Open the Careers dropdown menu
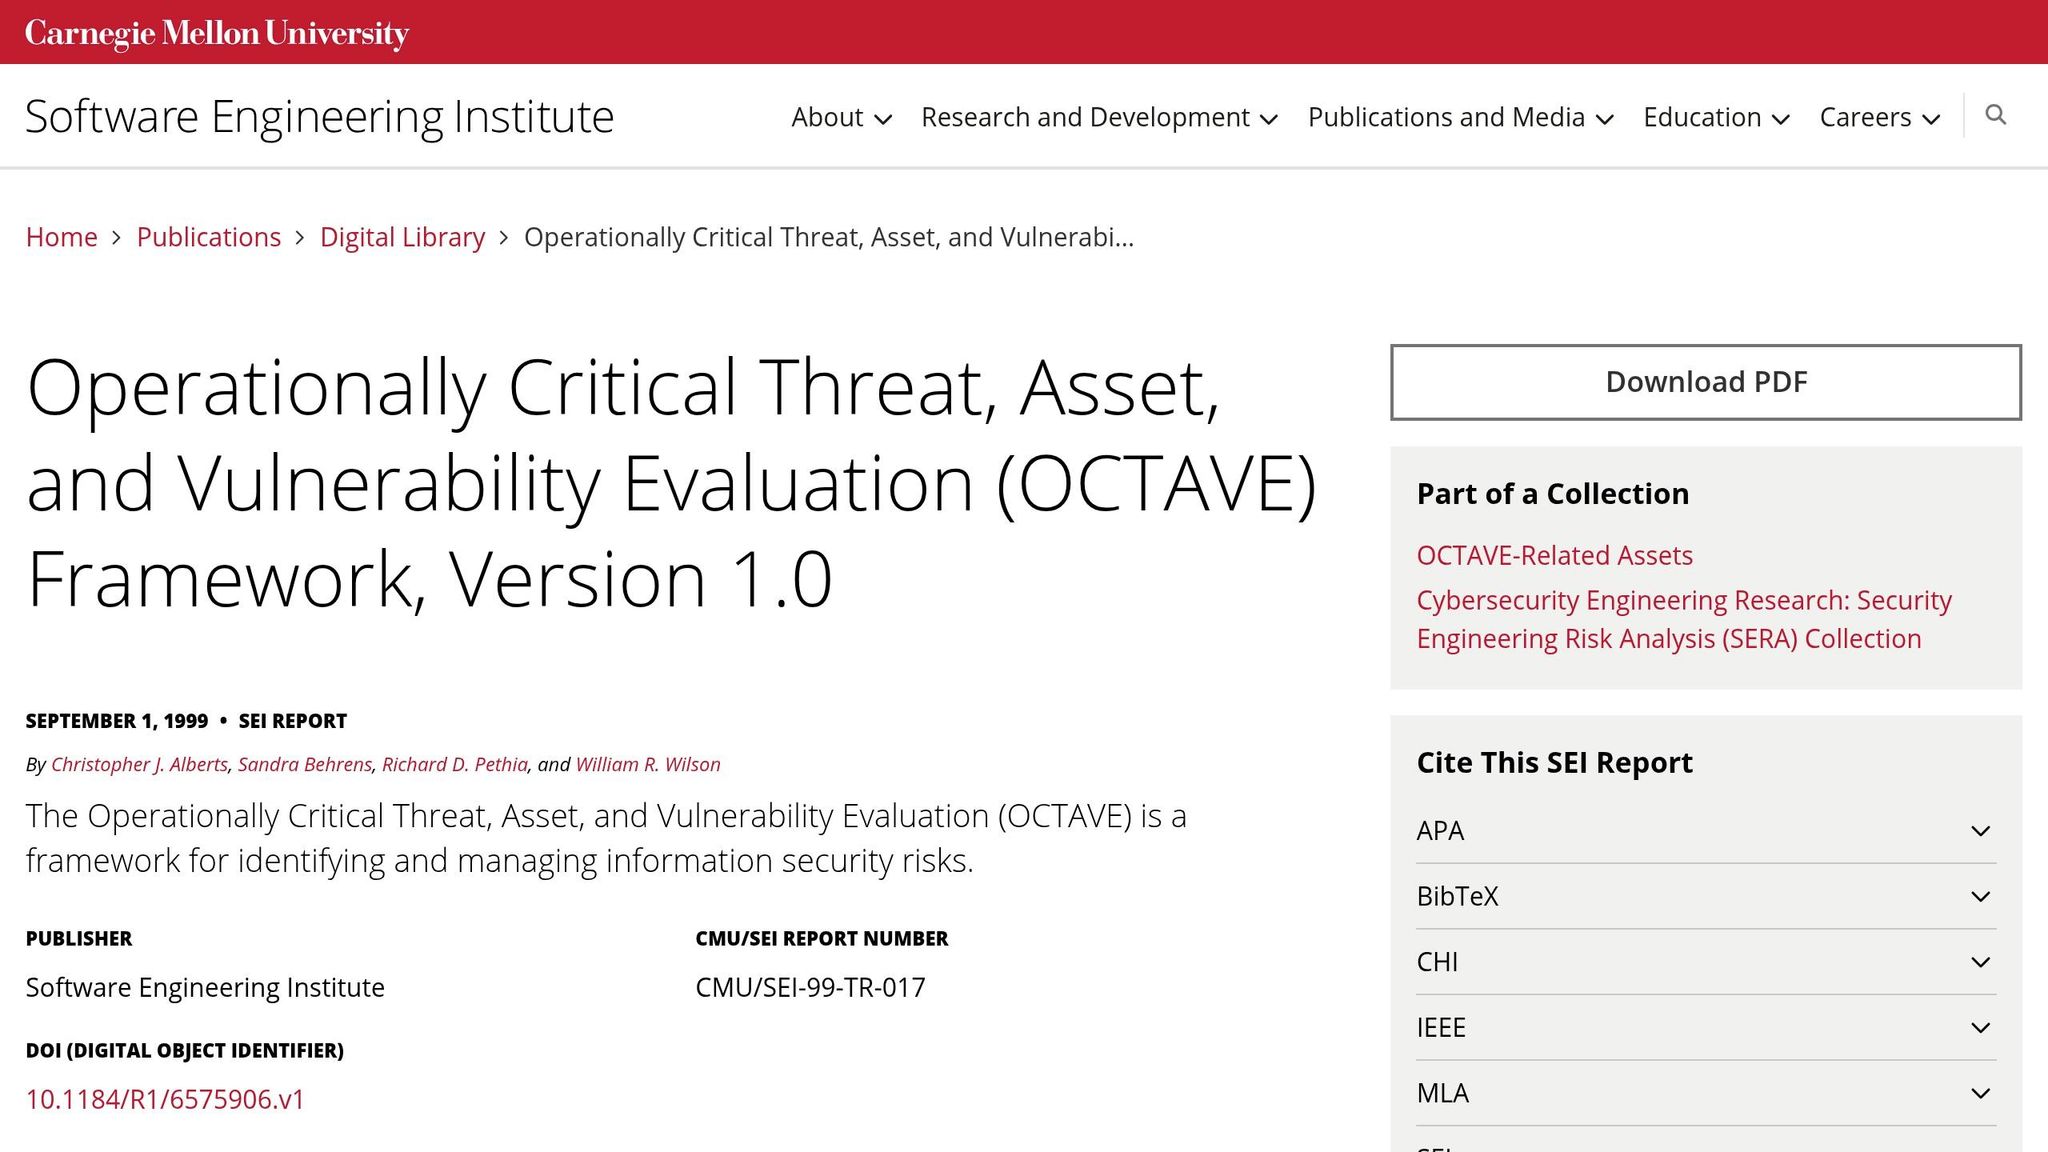Viewport: 2048px width, 1152px height. [x=1879, y=117]
